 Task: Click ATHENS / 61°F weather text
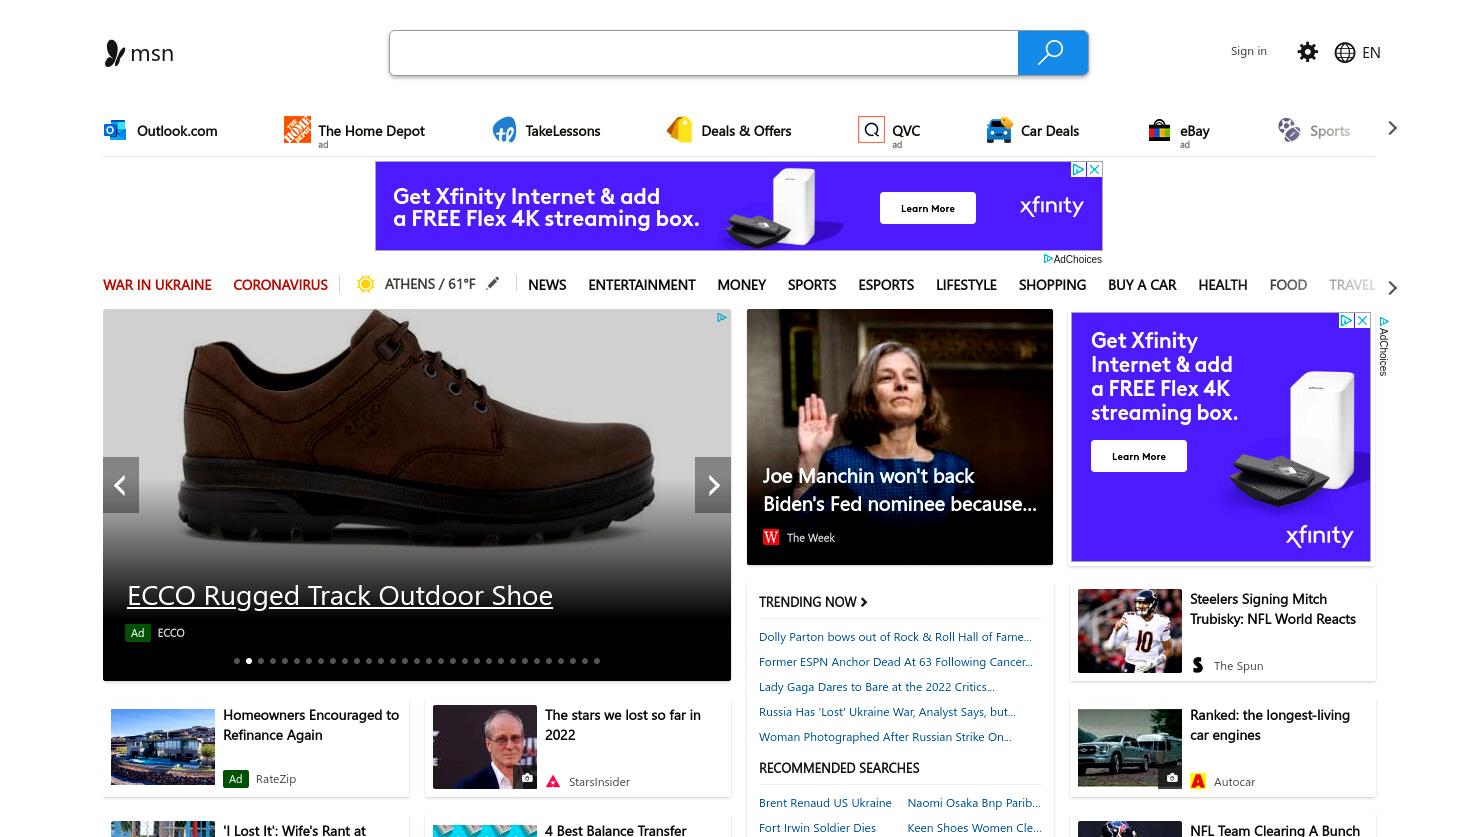[x=430, y=284]
